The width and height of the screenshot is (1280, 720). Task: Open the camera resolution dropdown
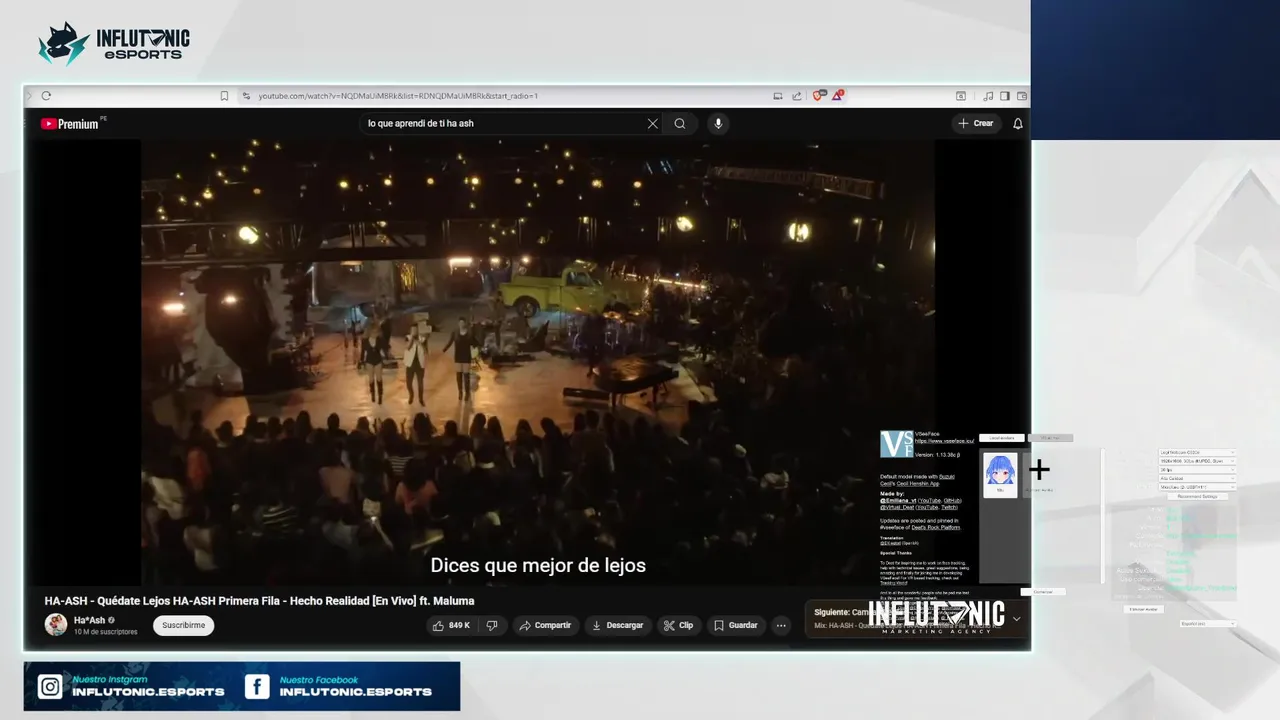(x=1197, y=461)
